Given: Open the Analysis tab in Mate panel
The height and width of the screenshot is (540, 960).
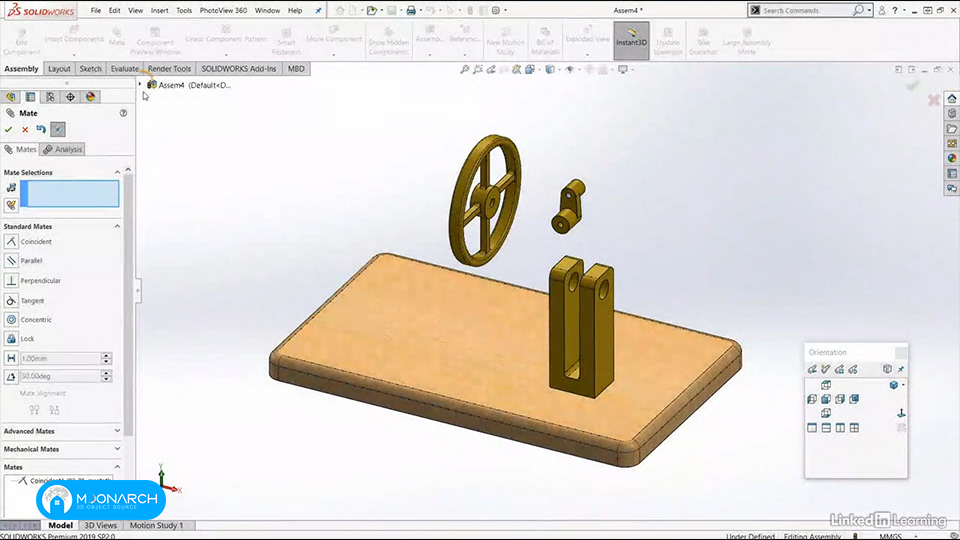Looking at the screenshot, I should coord(62,149).
